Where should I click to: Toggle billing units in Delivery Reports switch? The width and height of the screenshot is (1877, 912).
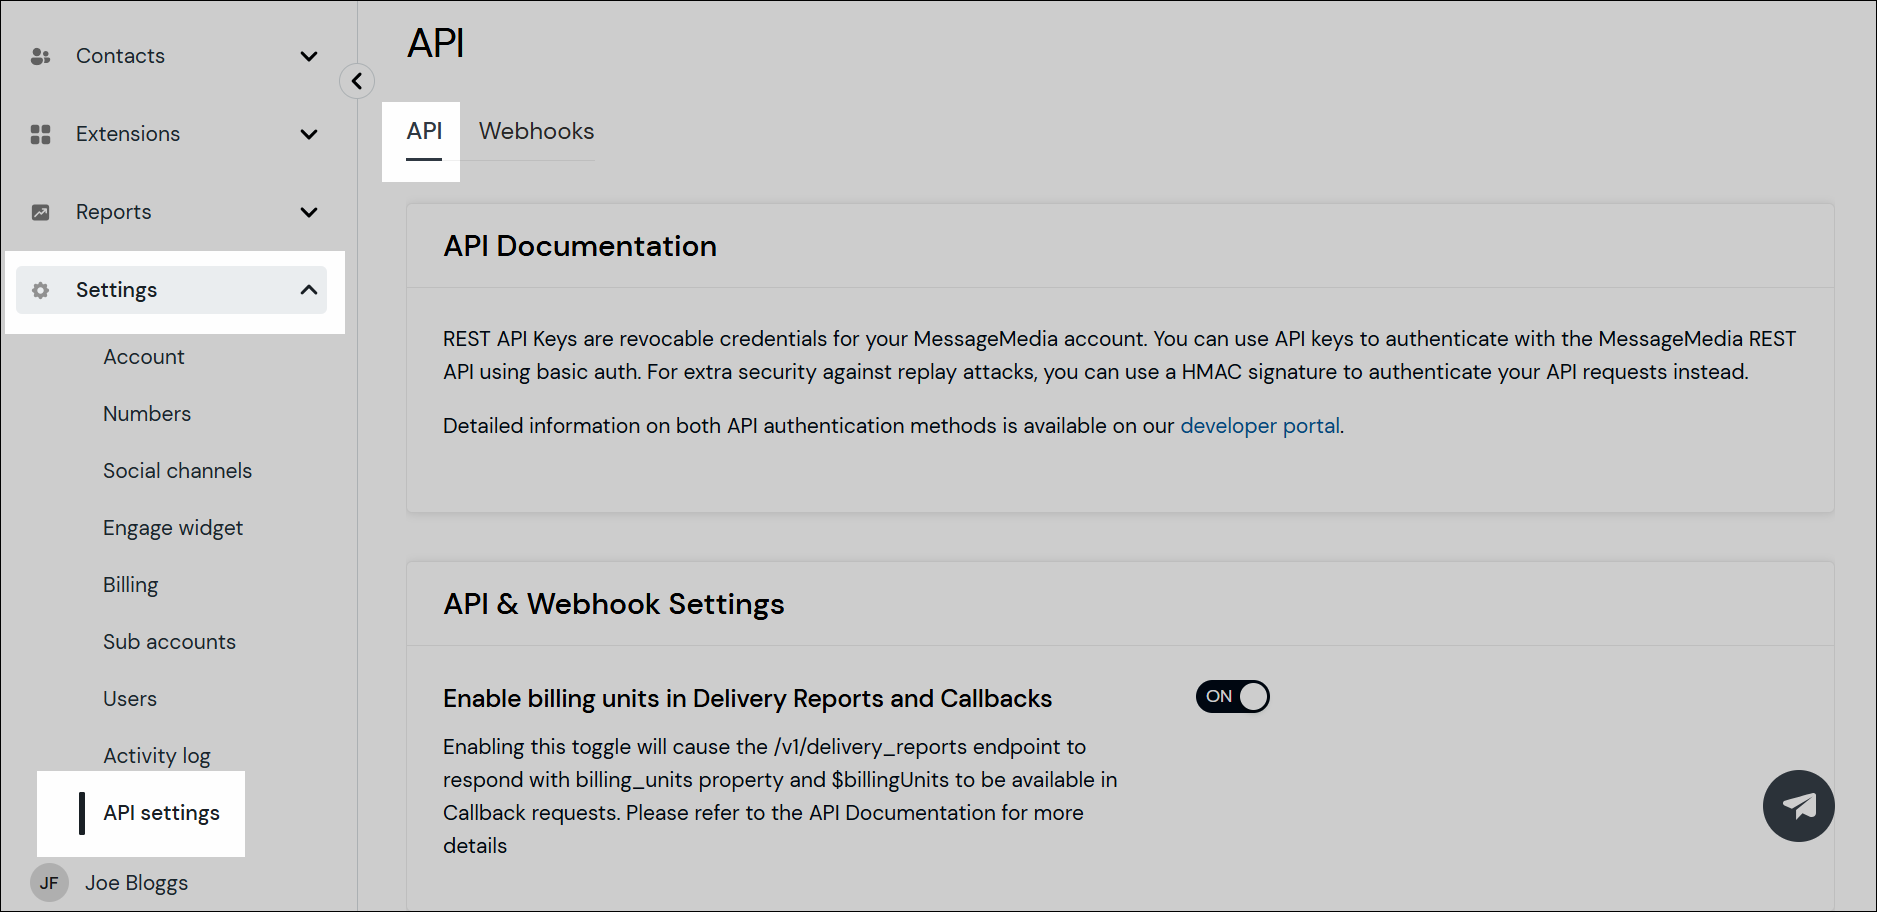click(x=1232, y=696)
